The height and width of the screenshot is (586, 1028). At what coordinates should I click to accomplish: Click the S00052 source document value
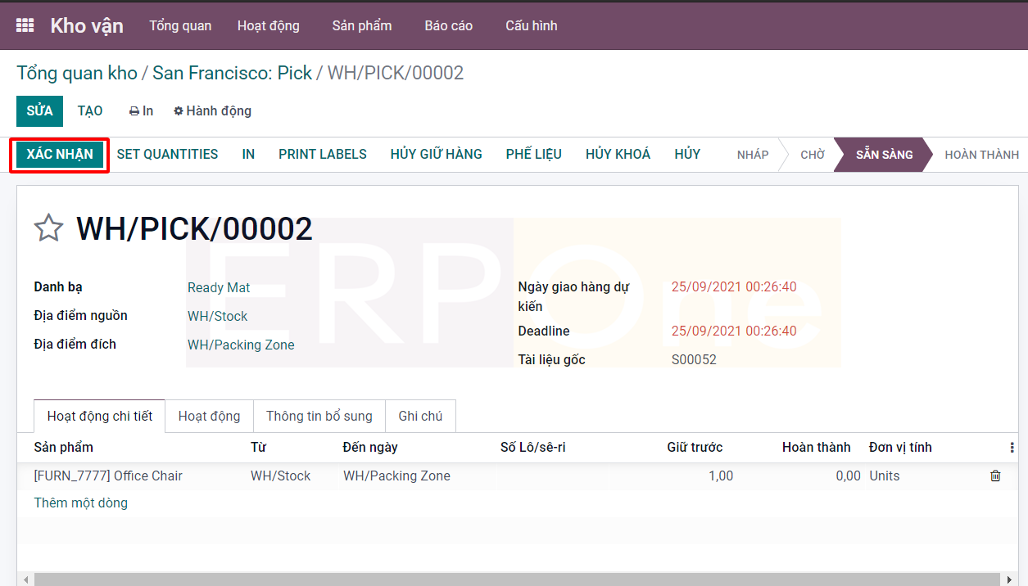point(694,359)
